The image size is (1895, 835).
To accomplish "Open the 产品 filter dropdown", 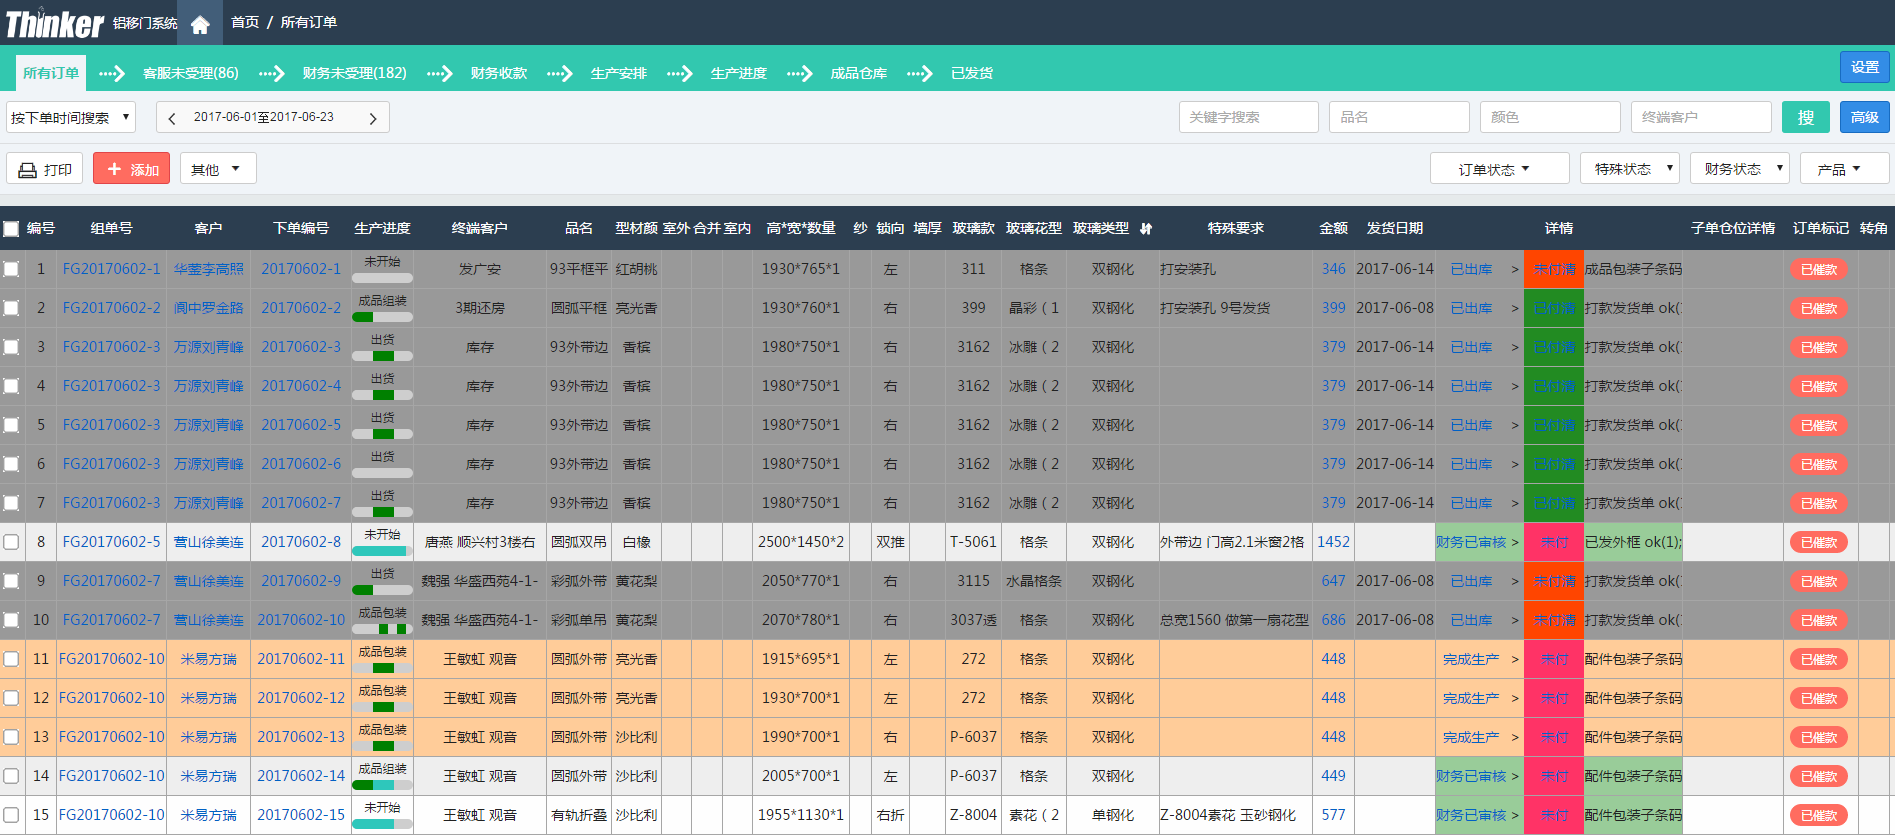I will click(x=1844, y=169).
